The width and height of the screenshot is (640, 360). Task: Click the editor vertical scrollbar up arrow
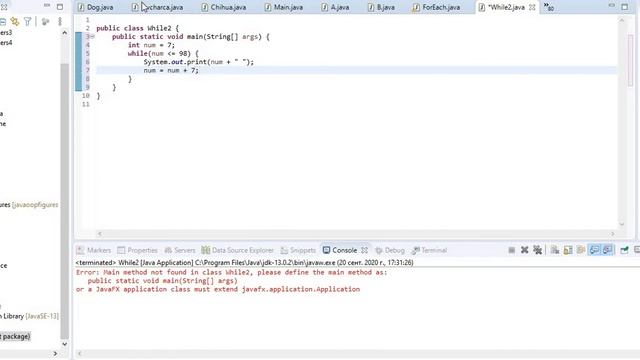click(622, 20)
